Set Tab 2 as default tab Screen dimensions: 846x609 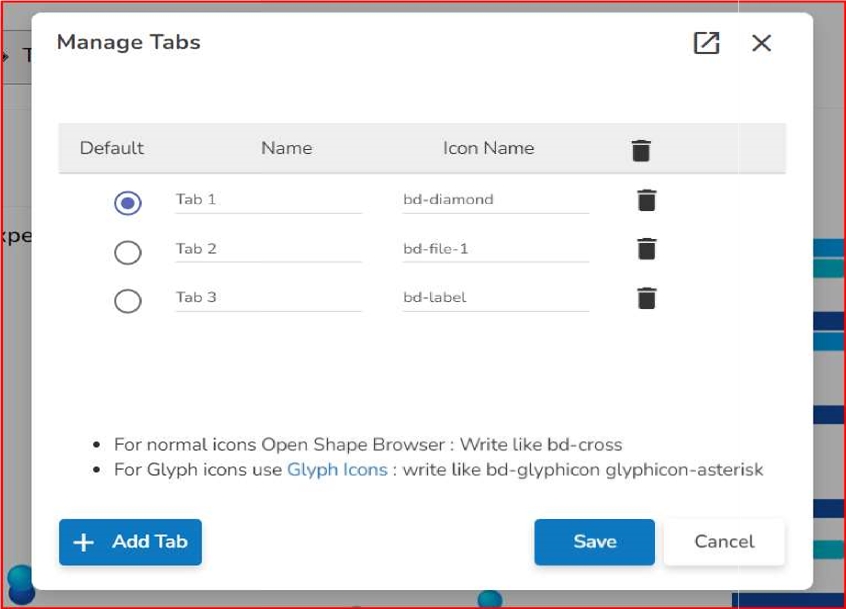[128, 253]
